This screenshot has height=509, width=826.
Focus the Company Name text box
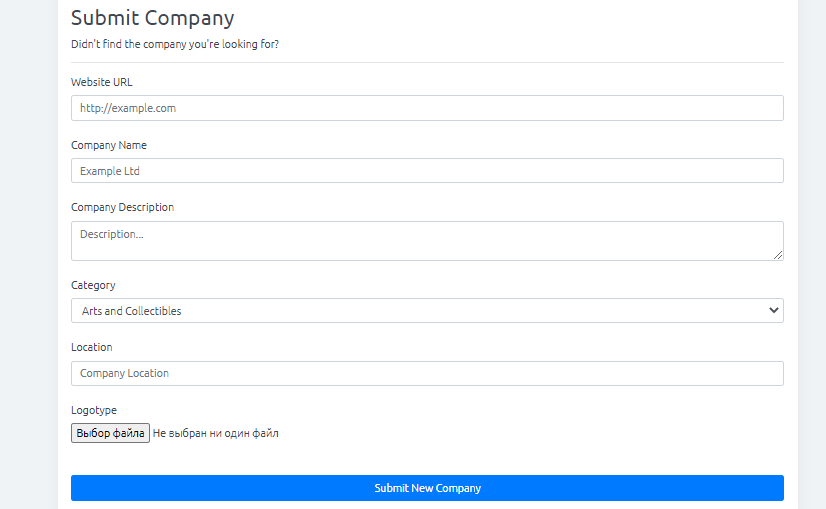[x=427, y=171]
